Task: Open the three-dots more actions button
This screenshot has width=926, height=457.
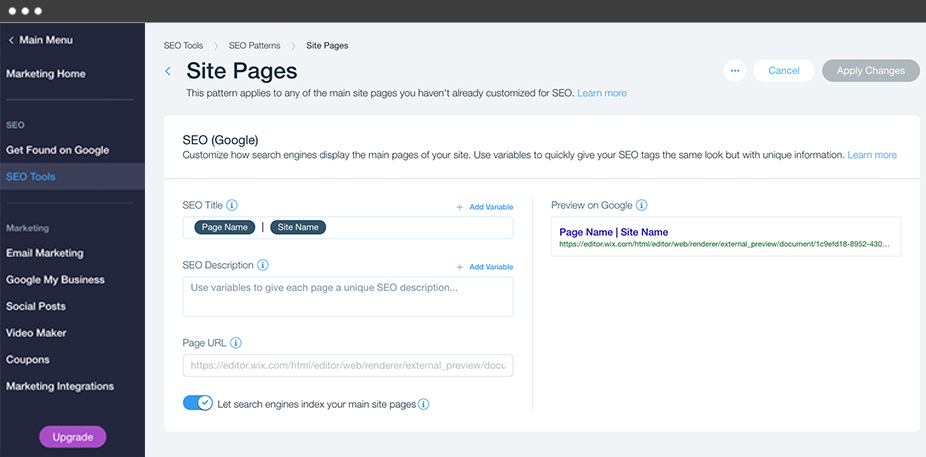Action: [x=735, y=71]
